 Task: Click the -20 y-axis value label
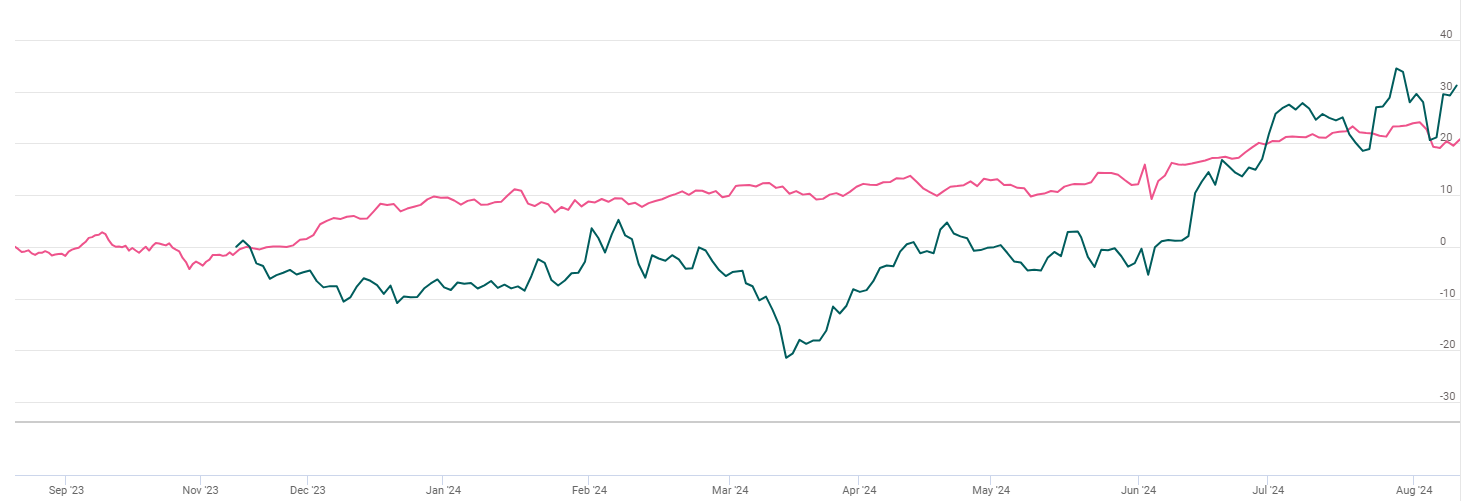tap(1445, 344)
